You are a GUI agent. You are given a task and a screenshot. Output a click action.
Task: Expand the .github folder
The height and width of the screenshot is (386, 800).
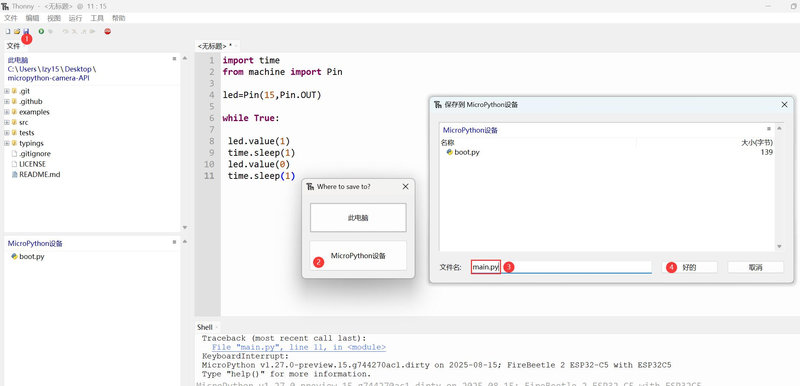pyautogui.click(x=7, y=101)
